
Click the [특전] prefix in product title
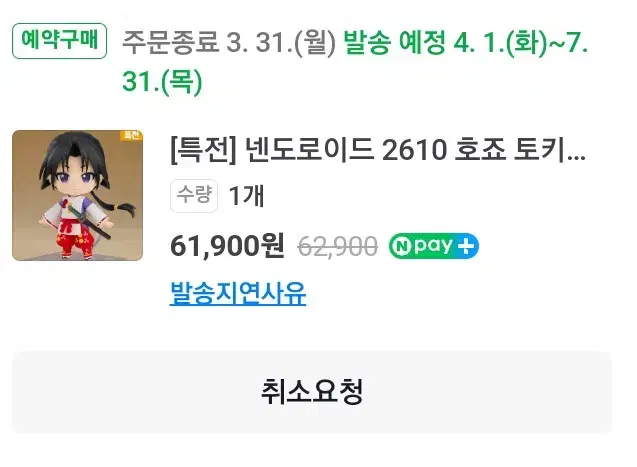tap(203, 150)
